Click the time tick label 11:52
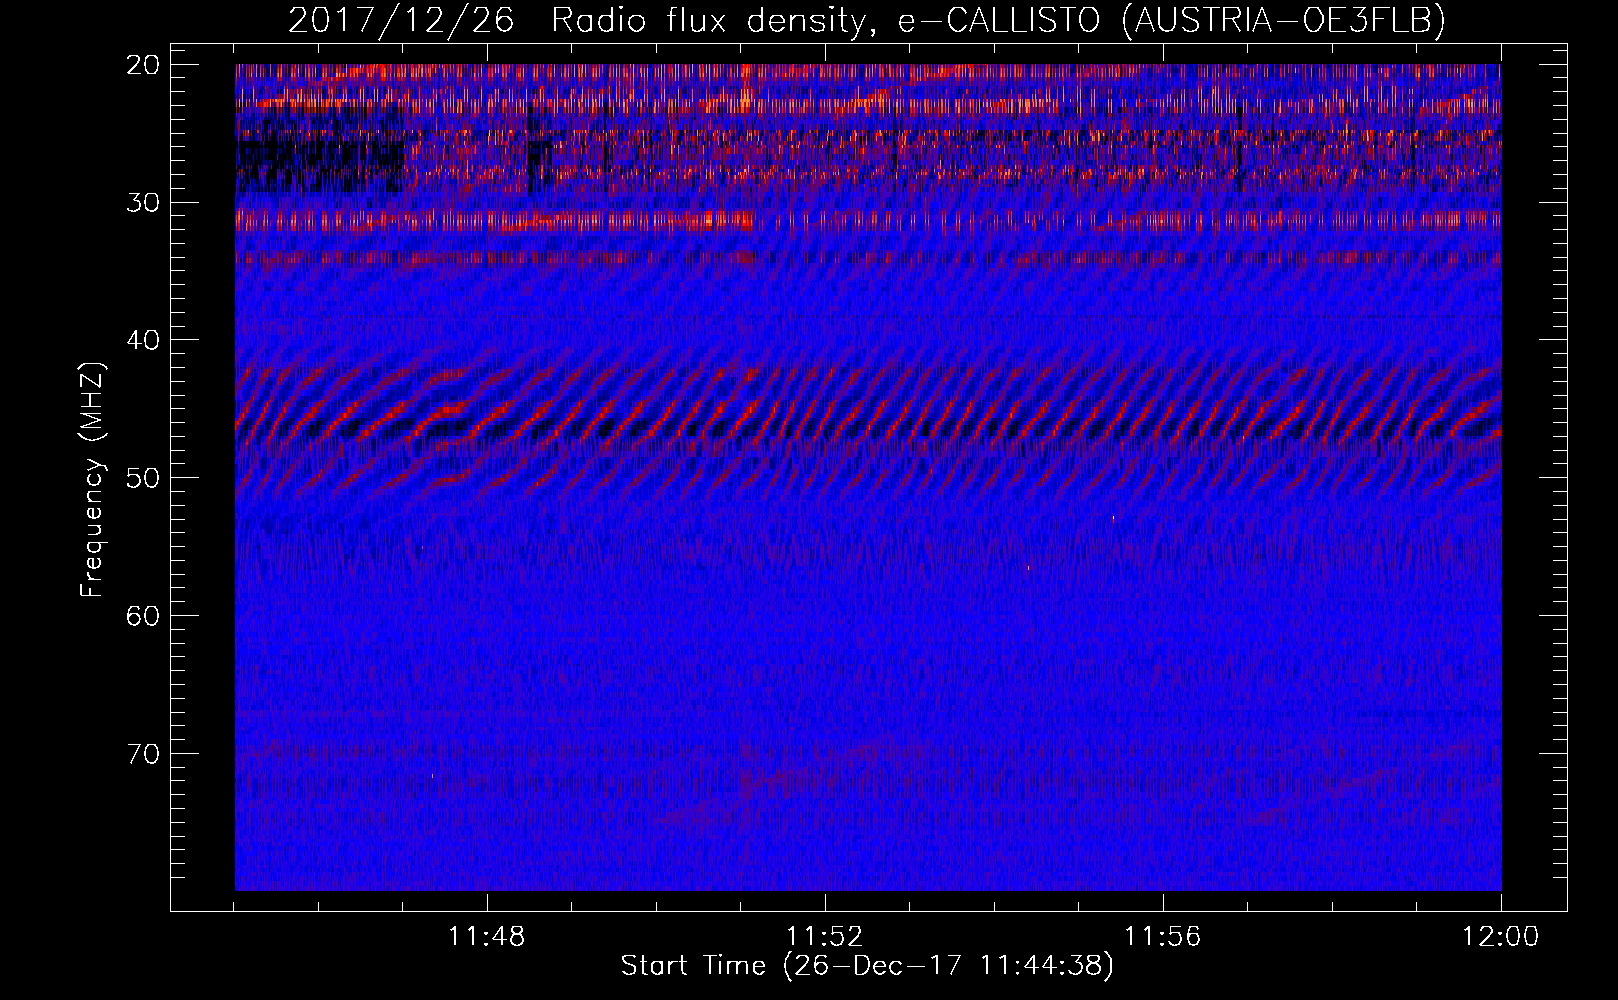 [825, 937]
